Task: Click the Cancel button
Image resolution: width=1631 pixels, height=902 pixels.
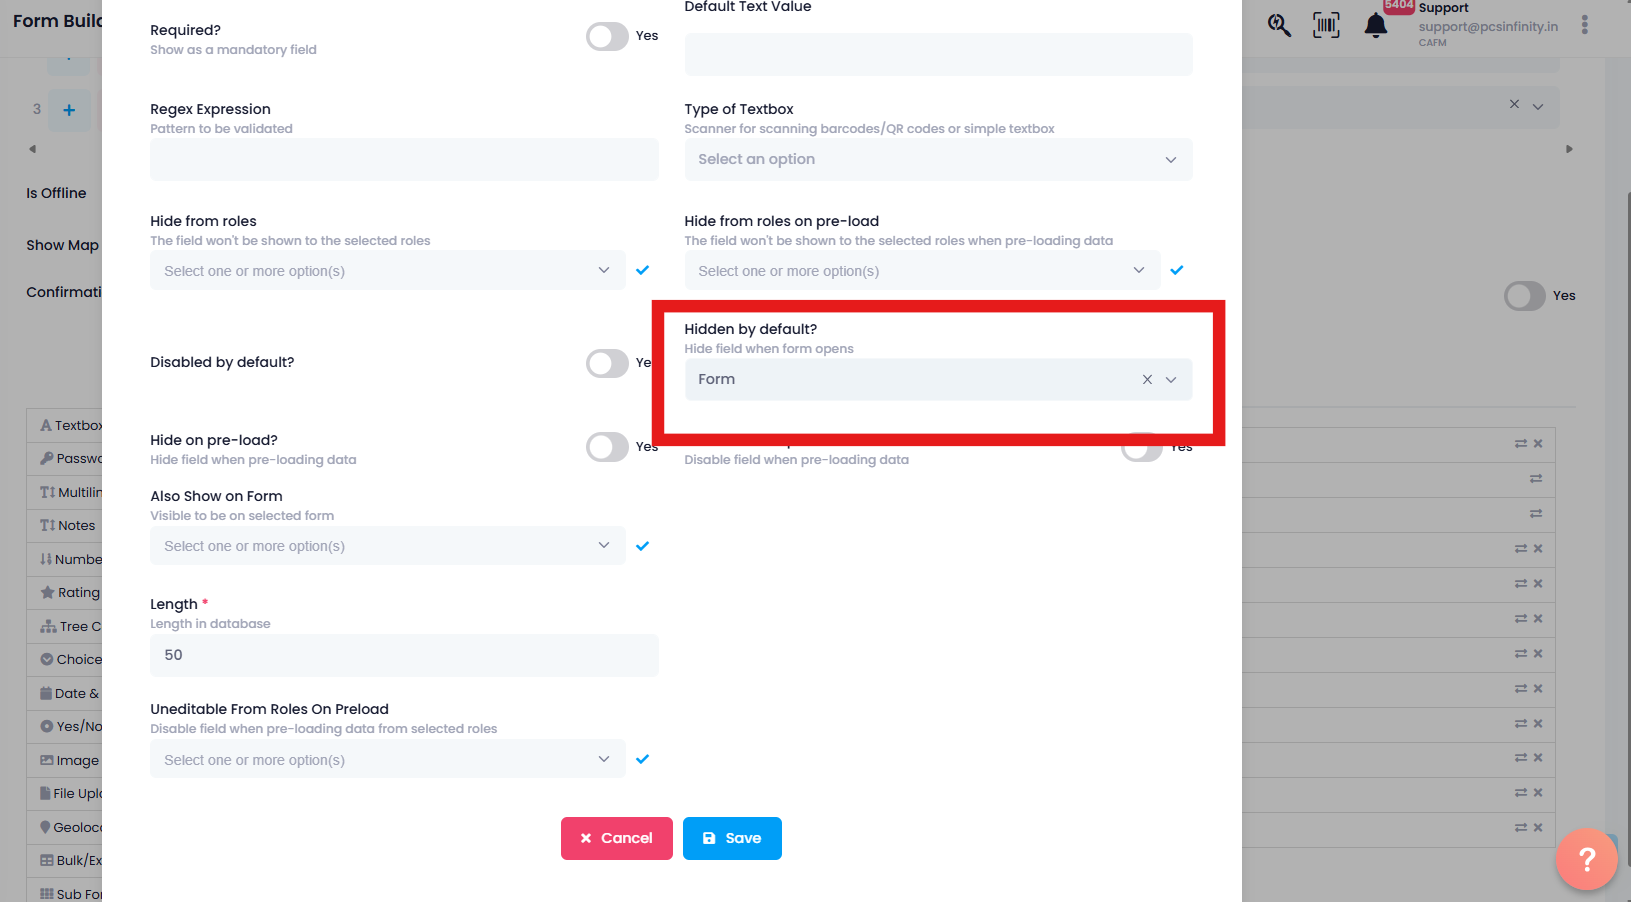Action: pos(616,838)
